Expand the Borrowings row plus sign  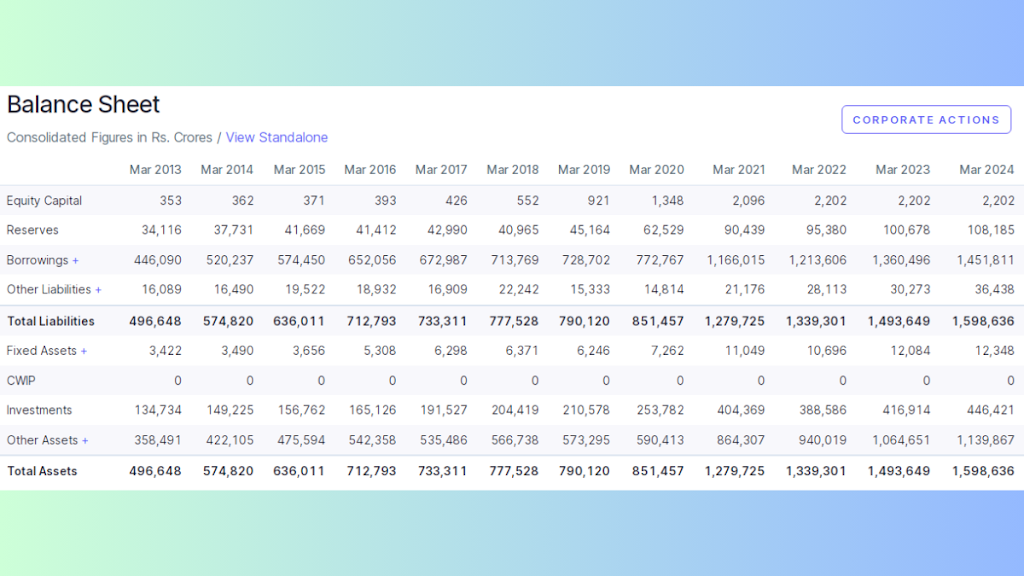76,261
